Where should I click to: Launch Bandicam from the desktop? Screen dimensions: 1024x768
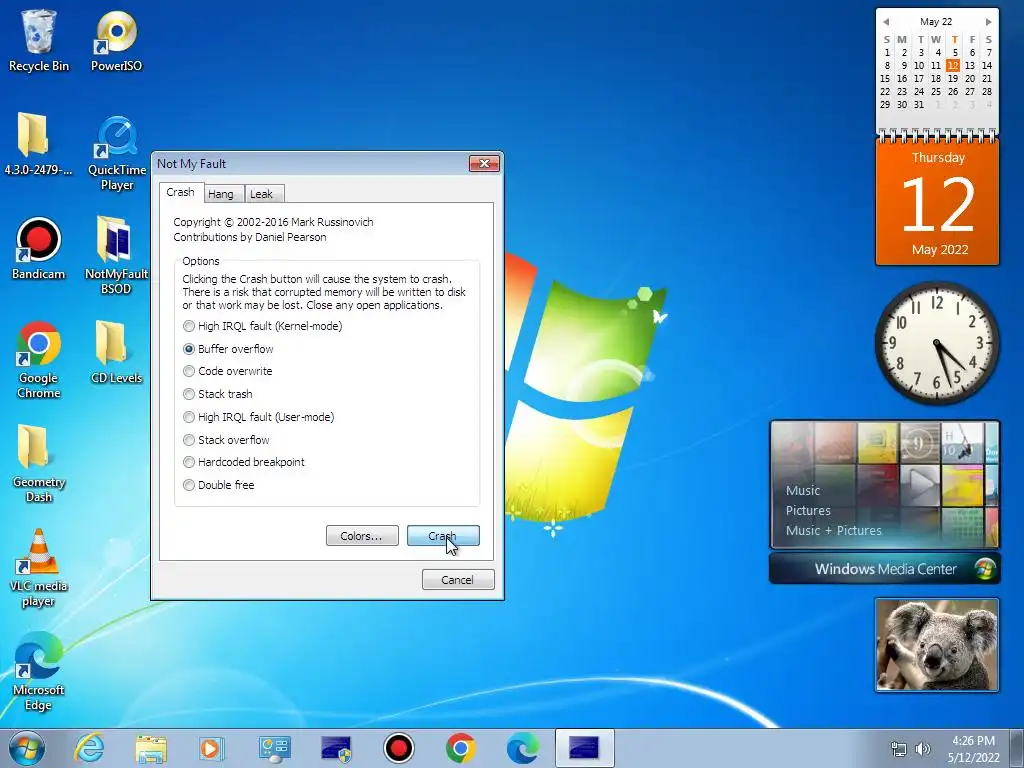coord(39,248)
